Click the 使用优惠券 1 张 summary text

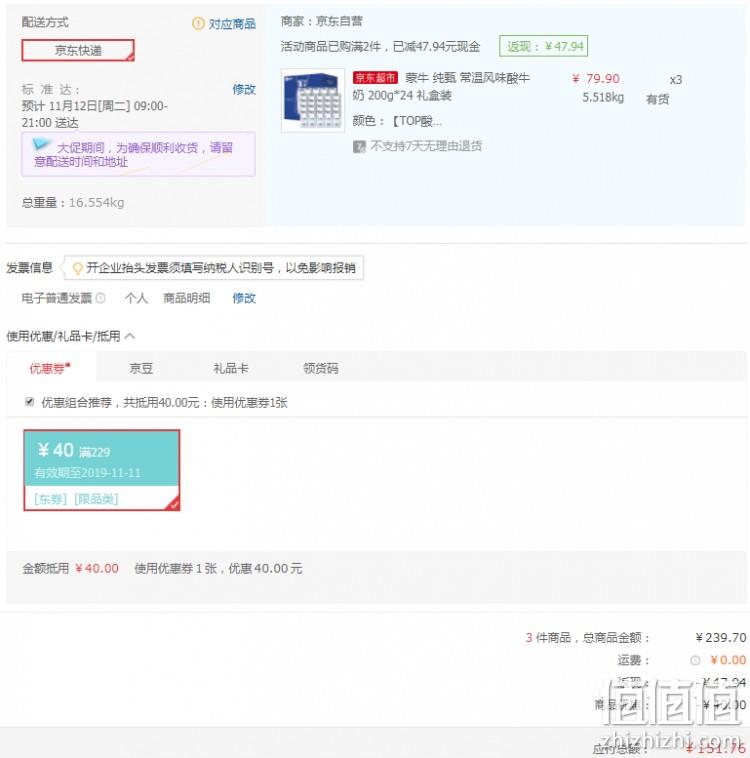218,568
